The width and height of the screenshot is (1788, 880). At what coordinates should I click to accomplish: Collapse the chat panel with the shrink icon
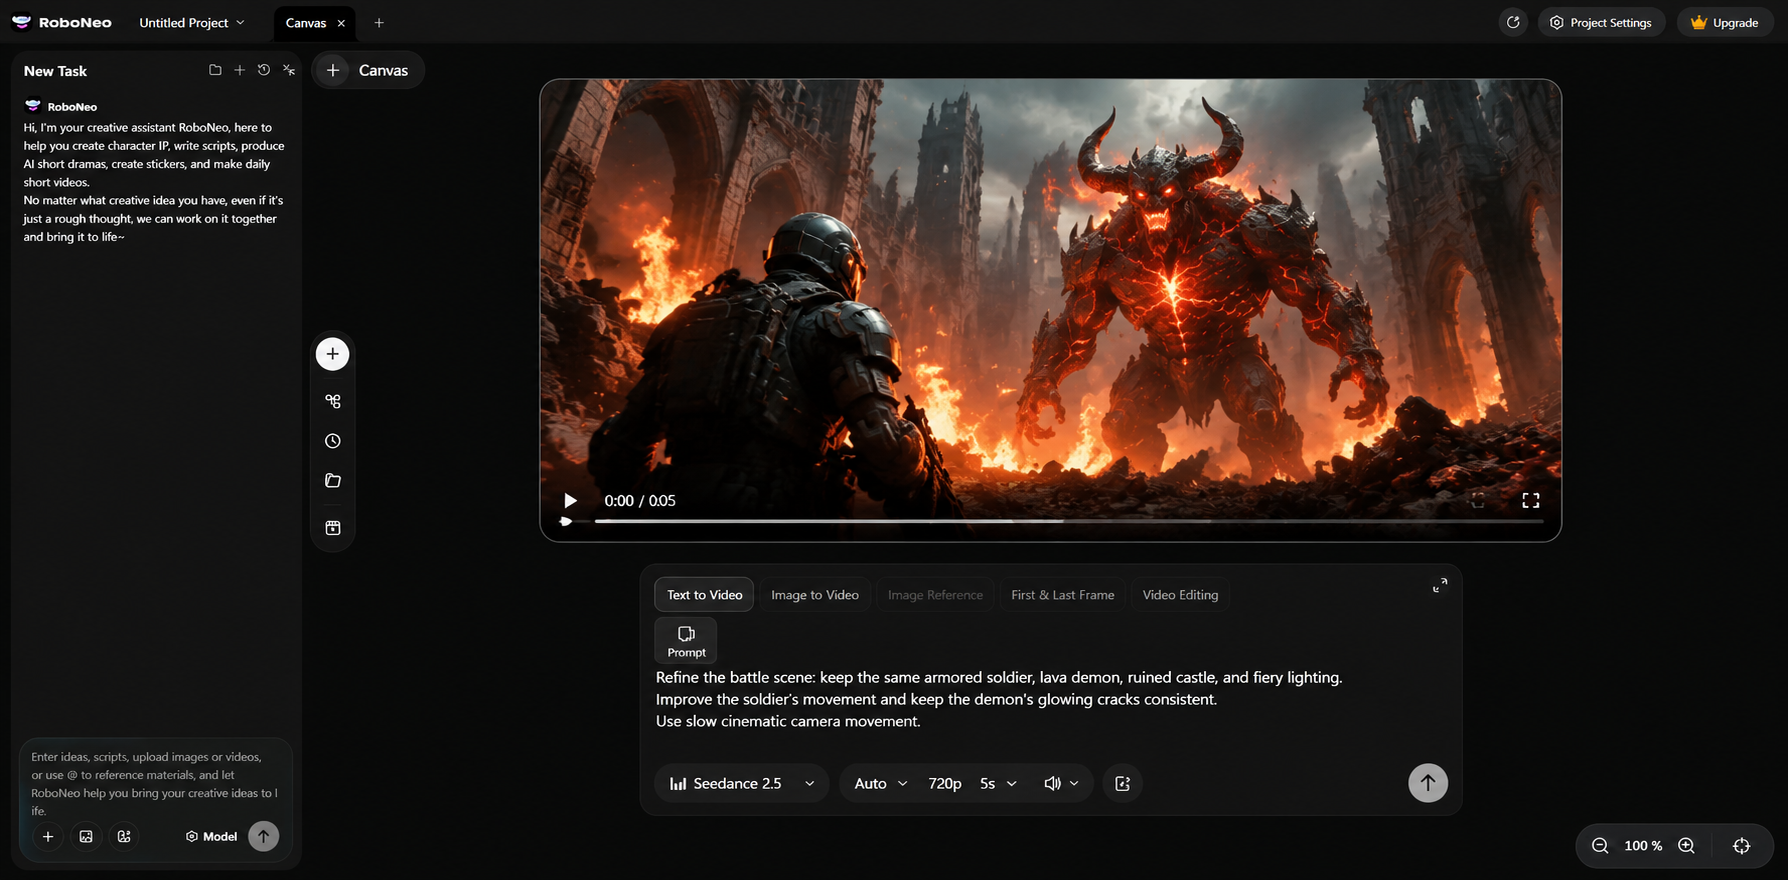(x=289, y=70)
